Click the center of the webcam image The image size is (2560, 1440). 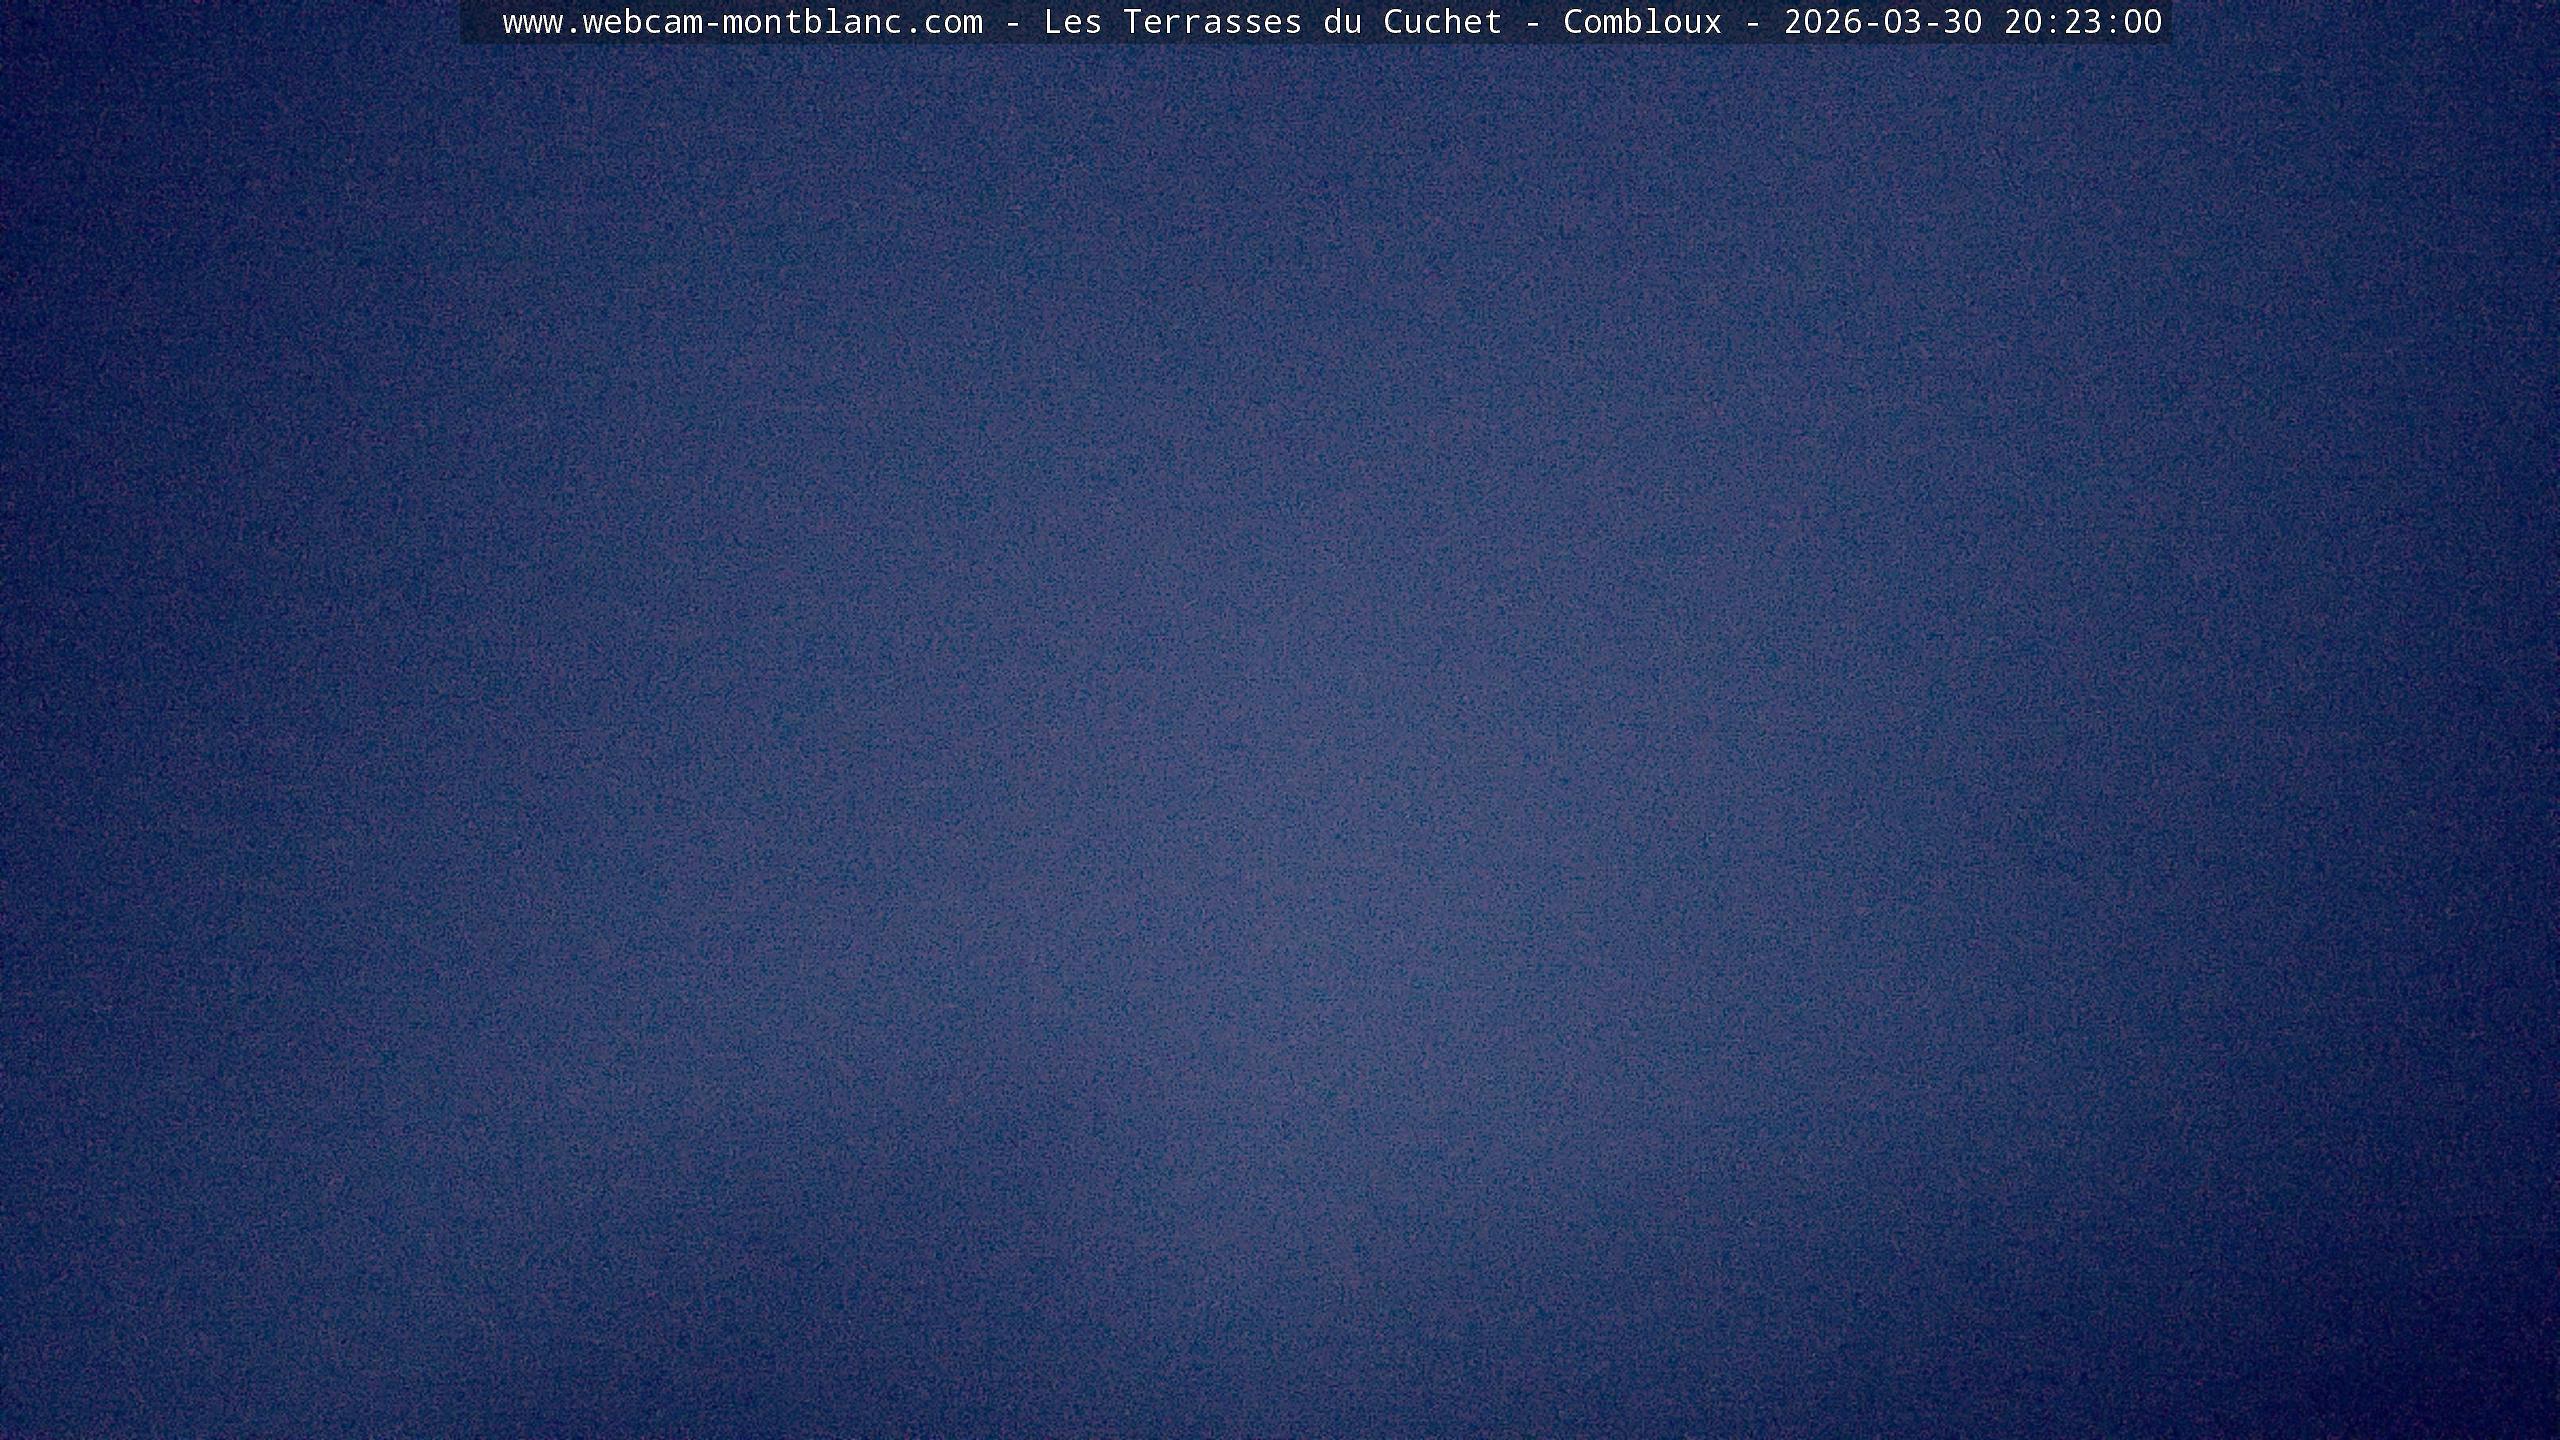pos(1280,720)
